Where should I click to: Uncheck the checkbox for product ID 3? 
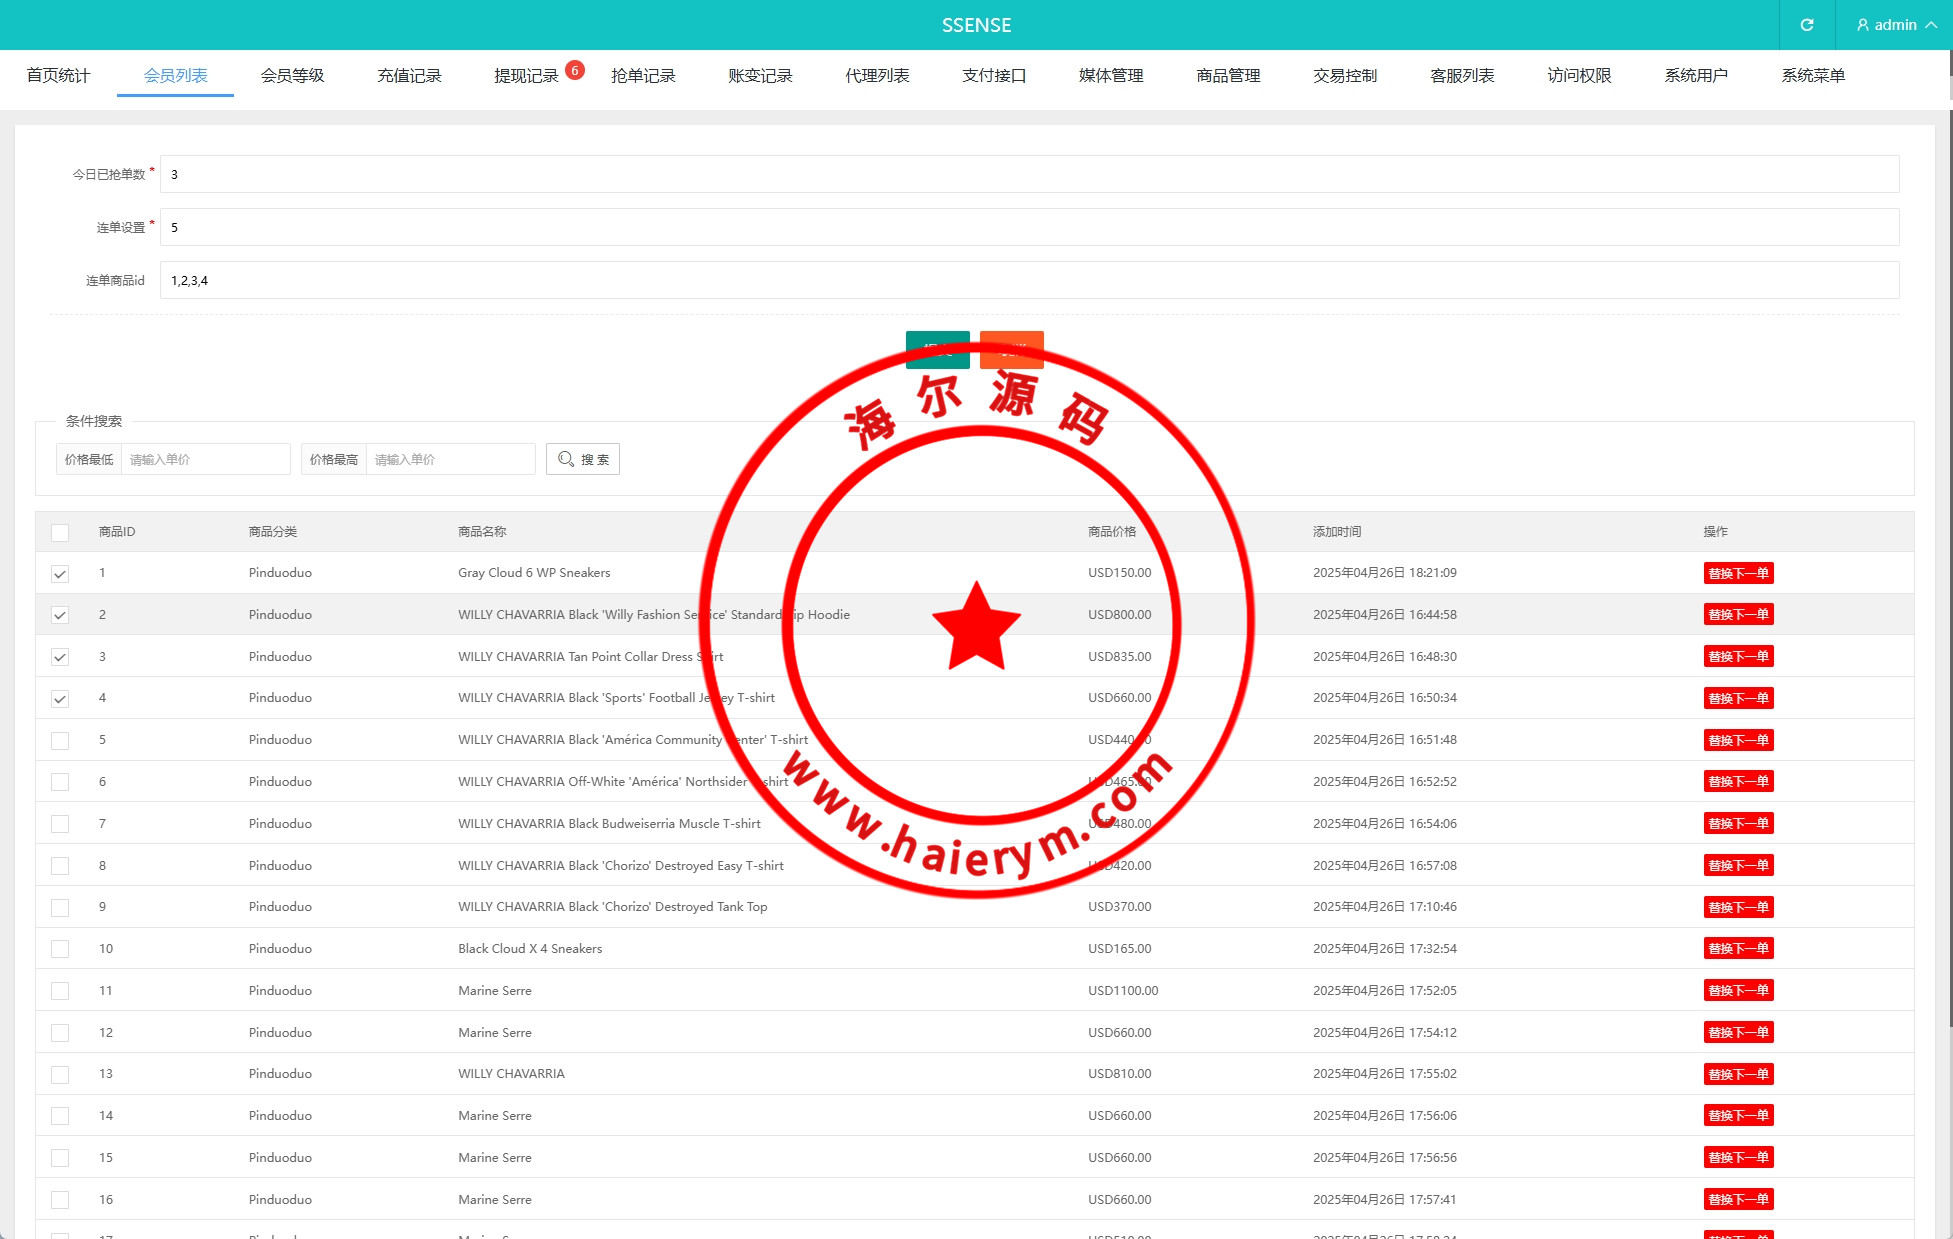pyautogui.click(x=60, y=657)
